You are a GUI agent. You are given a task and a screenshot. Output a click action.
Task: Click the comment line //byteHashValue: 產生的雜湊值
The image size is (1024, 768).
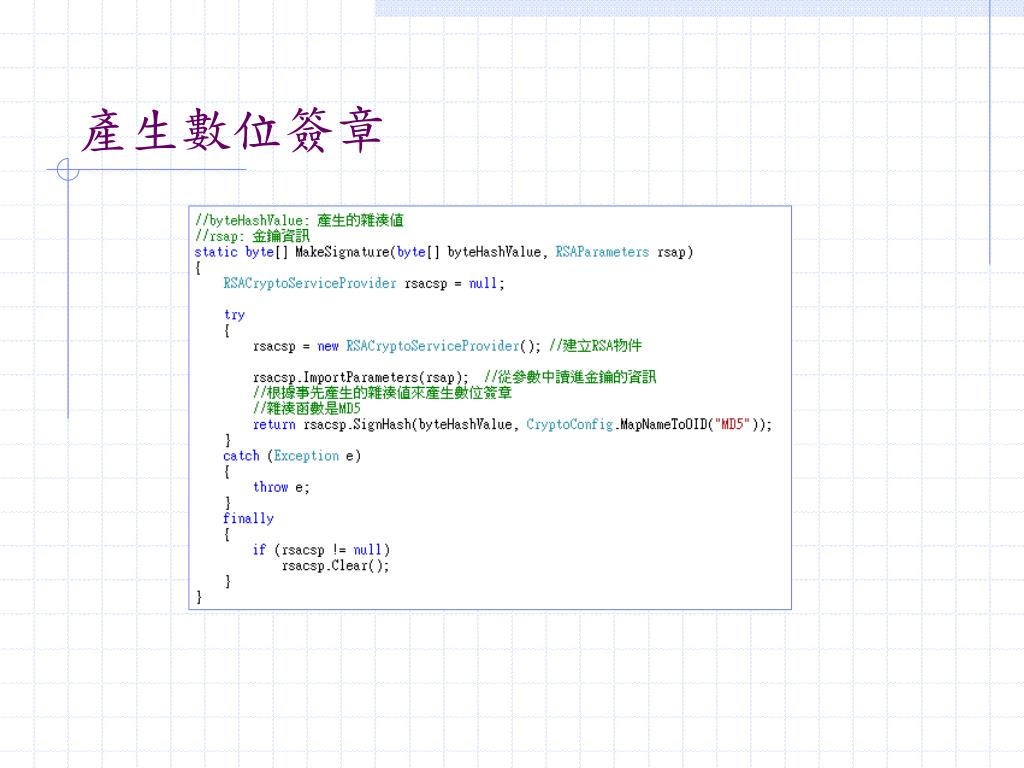click(299, 220)
